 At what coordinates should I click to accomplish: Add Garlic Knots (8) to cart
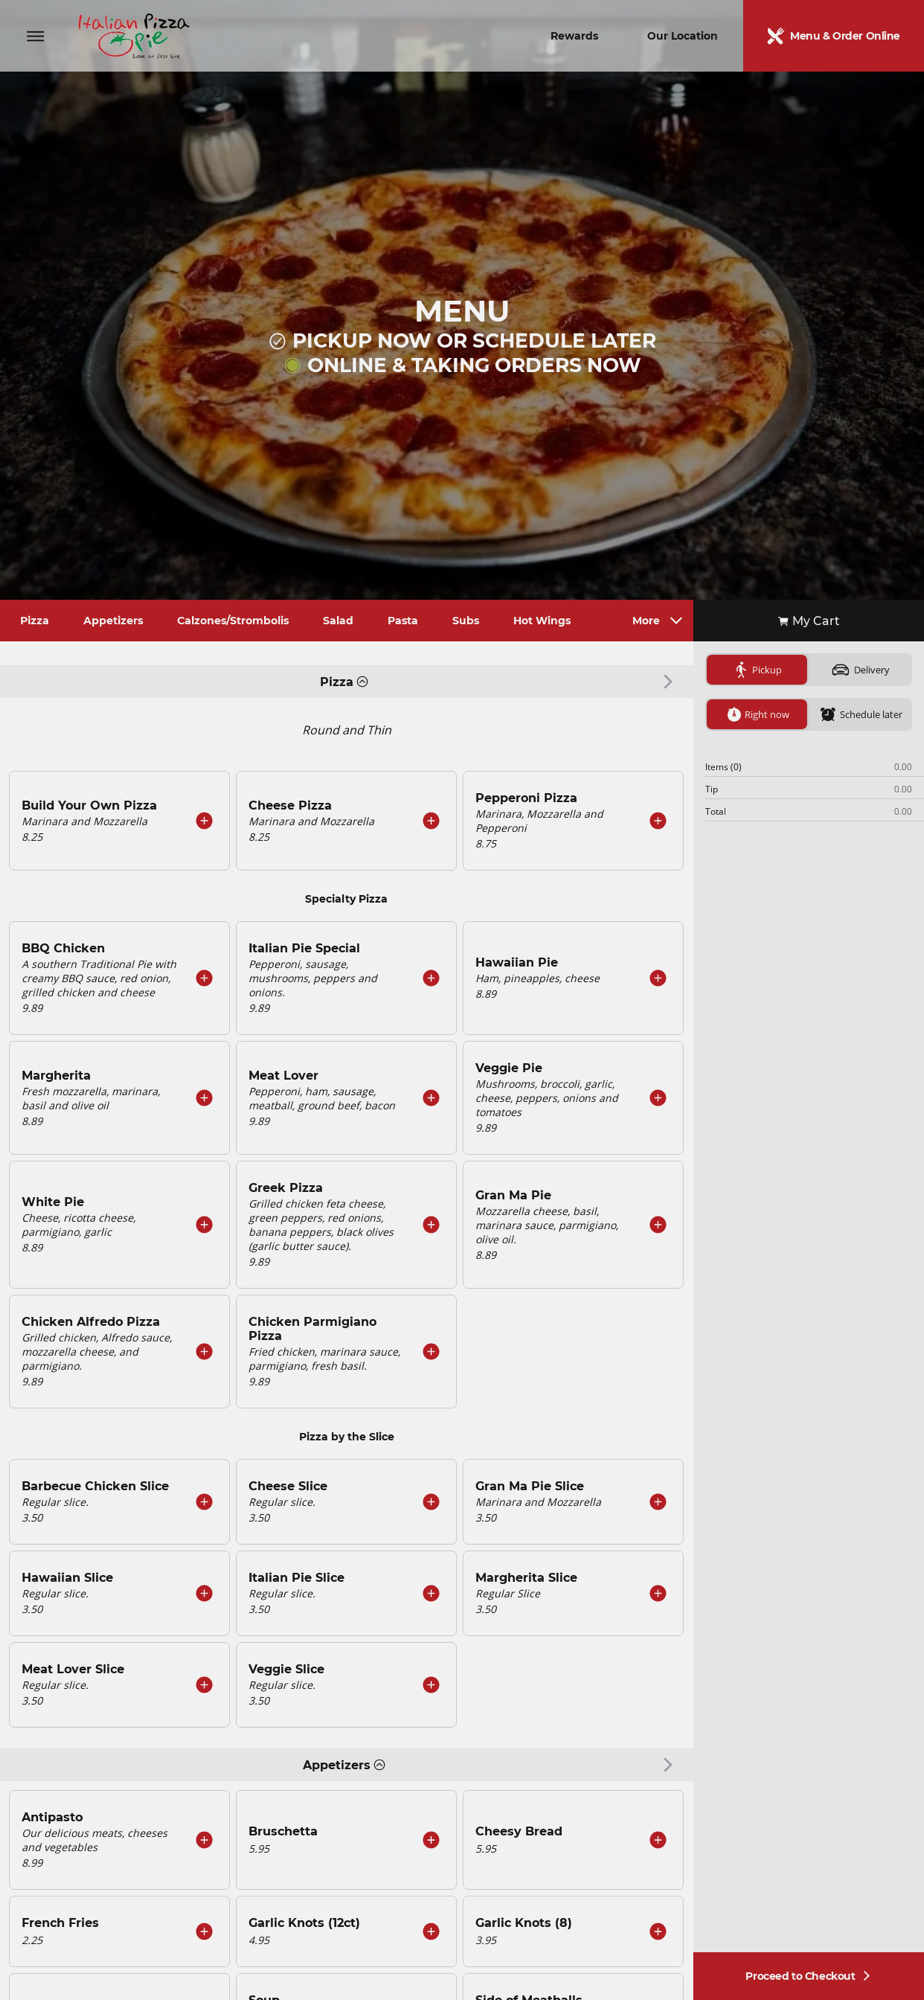(658, 1932)
